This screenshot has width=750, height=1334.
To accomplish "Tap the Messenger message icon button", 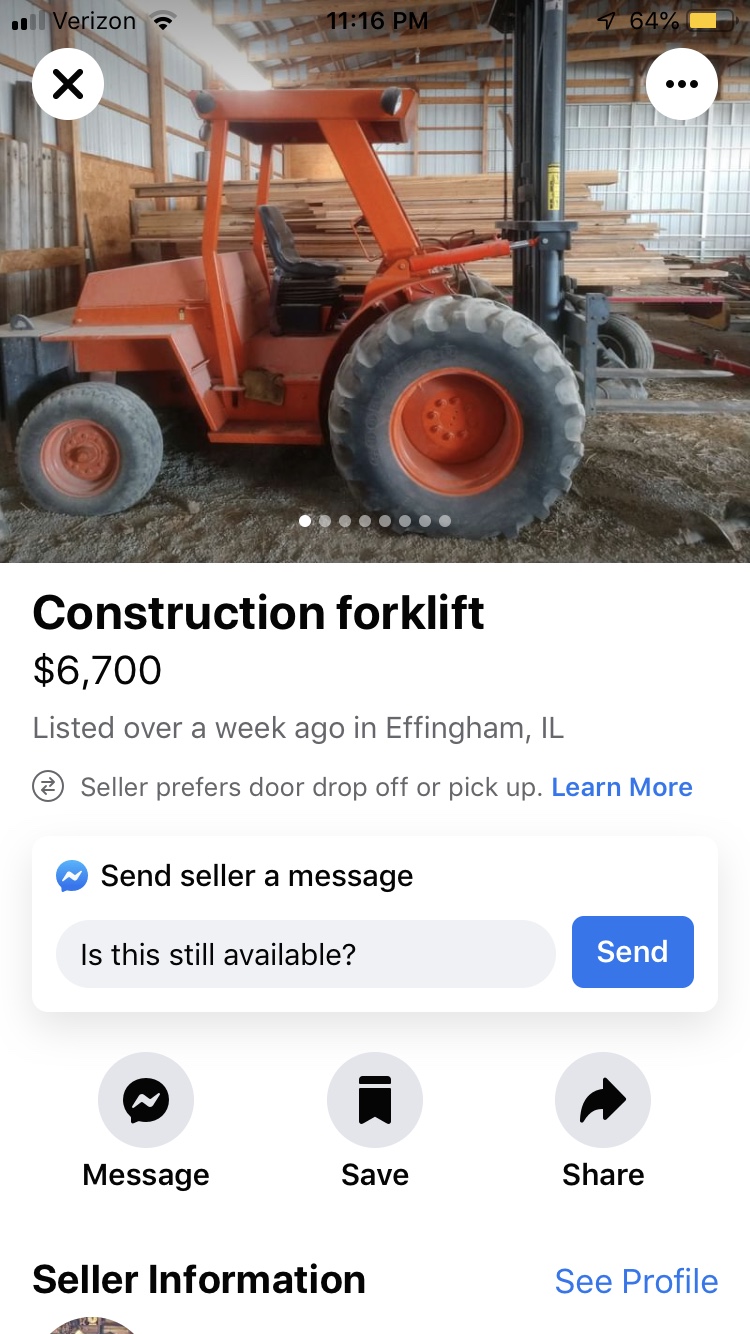I will 146,1100.
